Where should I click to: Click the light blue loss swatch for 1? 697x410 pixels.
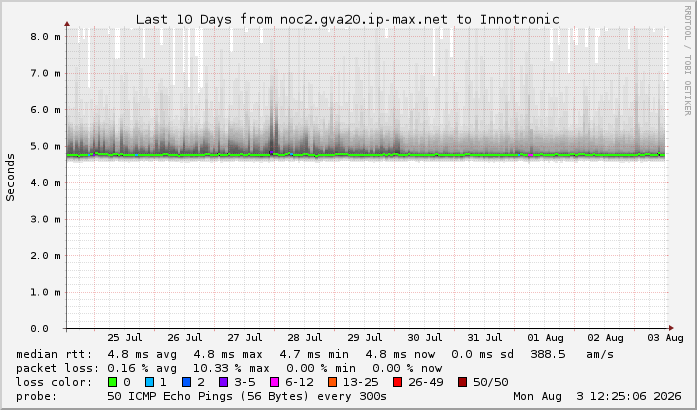tap(149, 382)
